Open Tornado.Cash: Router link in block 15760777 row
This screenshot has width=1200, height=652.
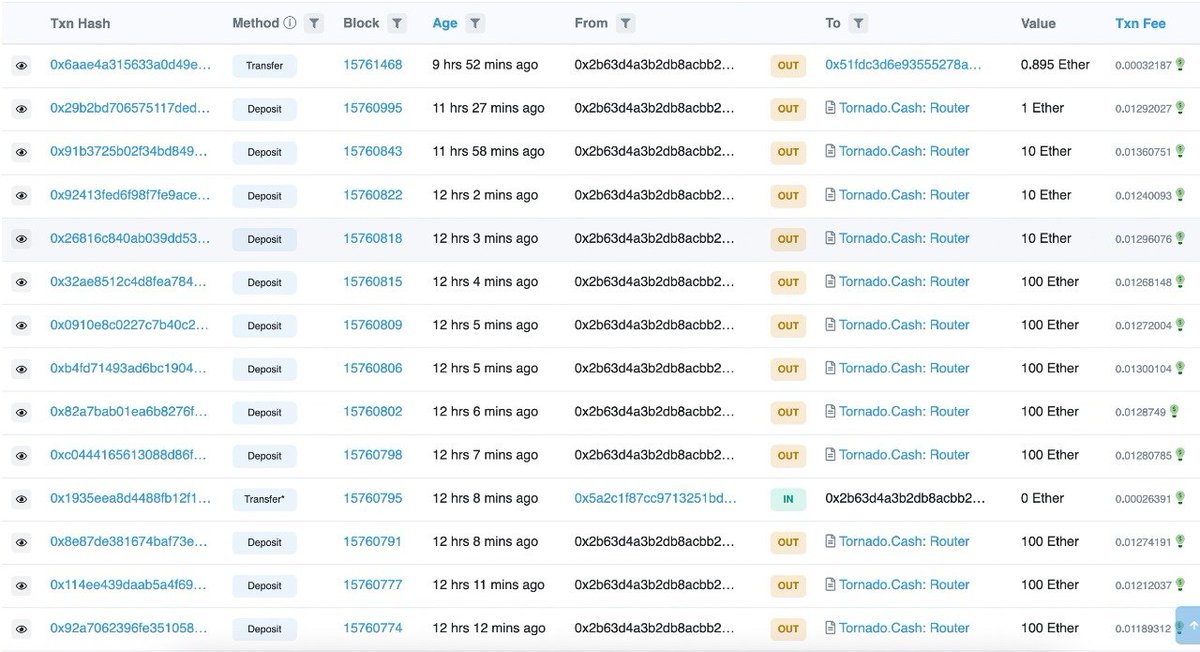904,585
